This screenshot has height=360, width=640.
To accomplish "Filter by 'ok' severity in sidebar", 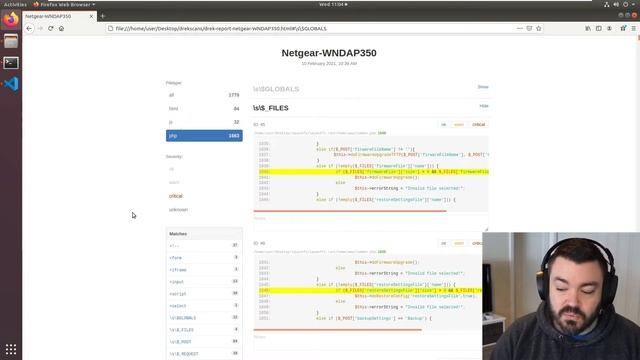I will [x=171, y=169].
